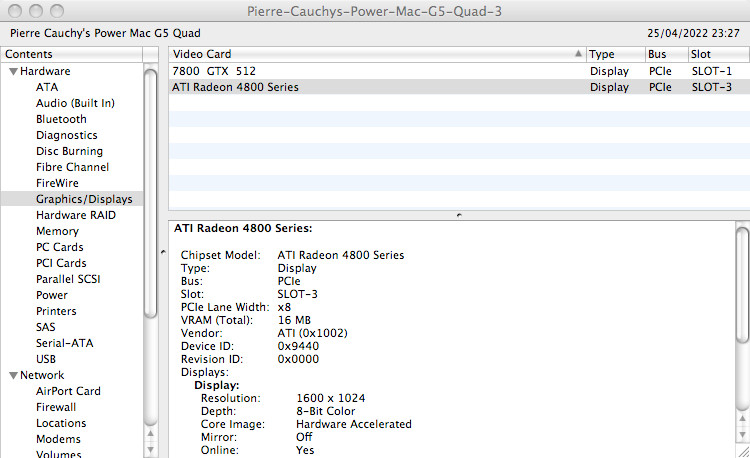
Task: Click the PCIe Lane Width x8 value
Action: point(284,307)
